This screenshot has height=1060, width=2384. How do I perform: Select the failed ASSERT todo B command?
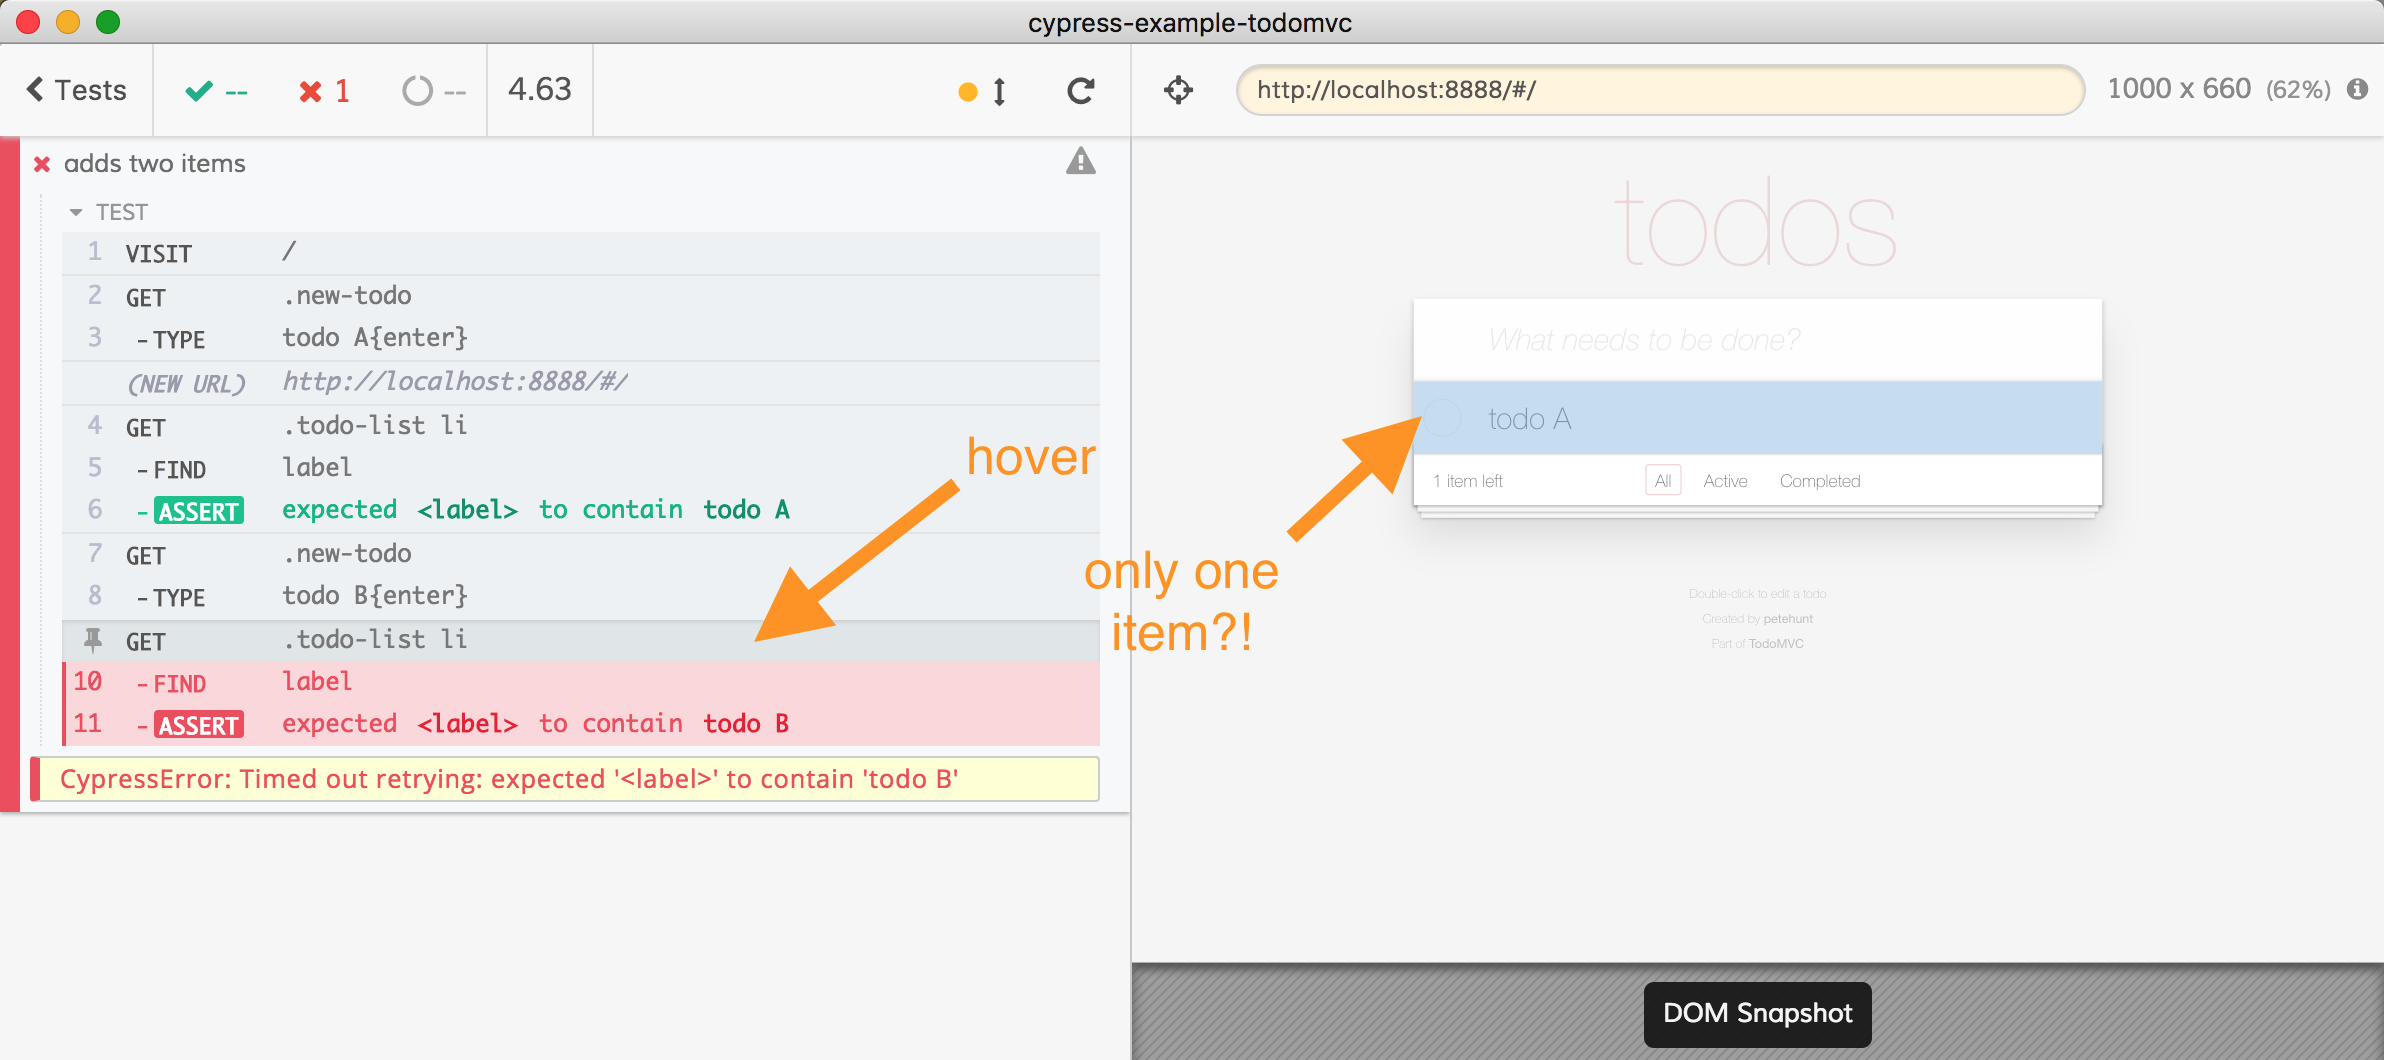[x=534, y=724]
